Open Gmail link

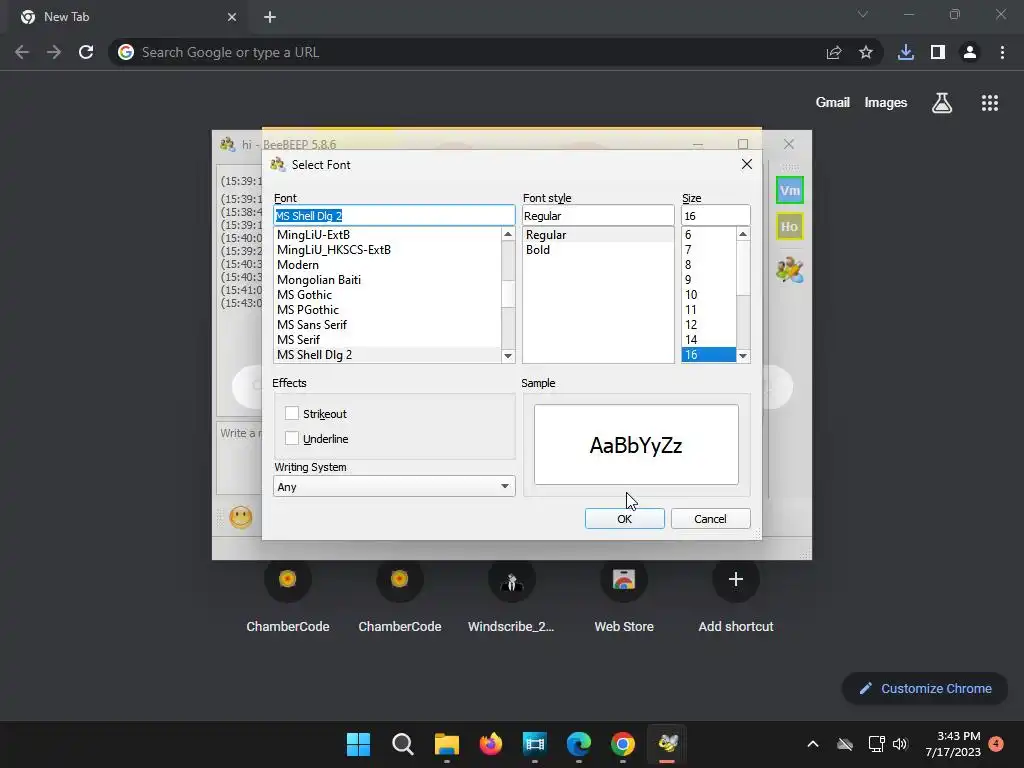tap(833, 103)
